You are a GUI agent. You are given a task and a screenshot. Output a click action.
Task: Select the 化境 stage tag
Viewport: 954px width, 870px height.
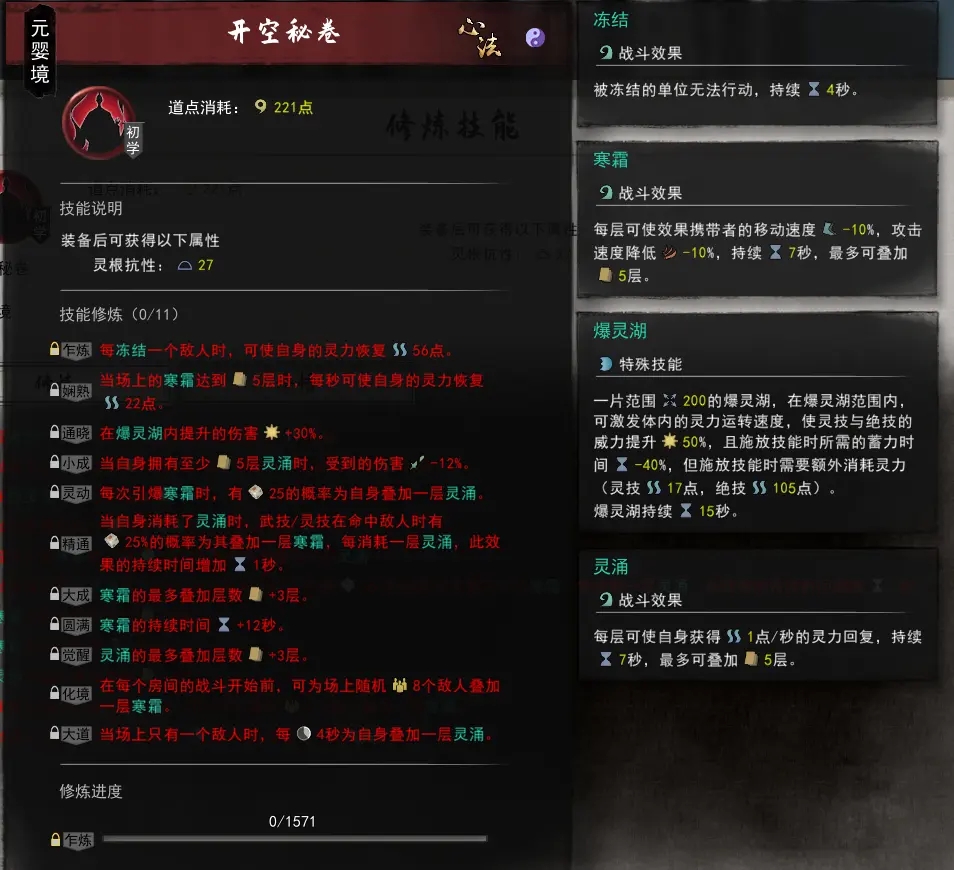tap(76, 694)
